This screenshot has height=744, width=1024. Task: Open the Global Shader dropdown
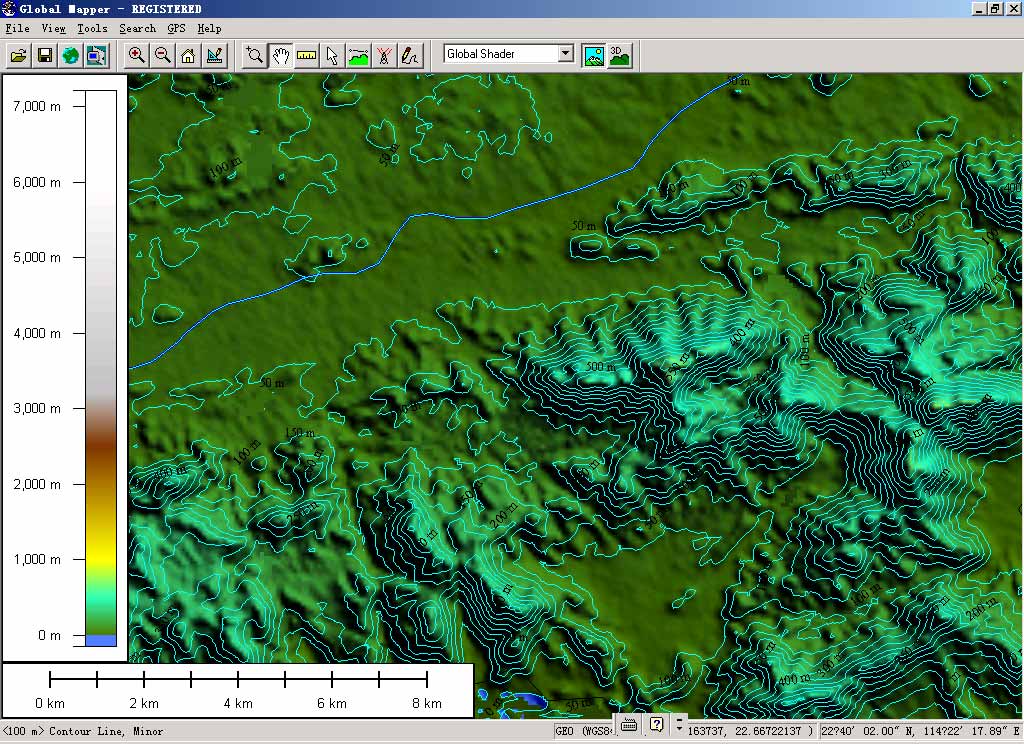[x=565, y=54]
